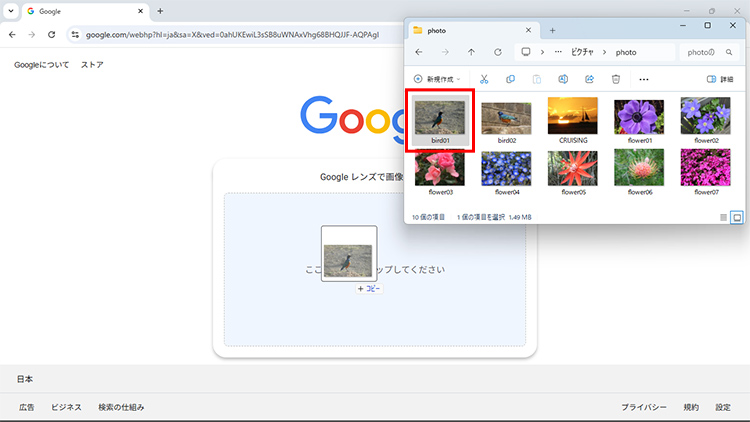Click the Share icon in Explorer toolbar
Screen dimensions: 750x422
[589, 79]
